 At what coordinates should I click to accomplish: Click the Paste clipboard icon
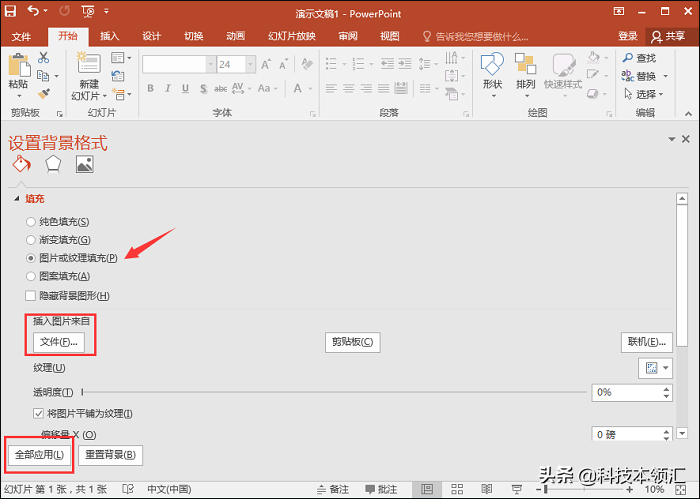[19, 65]
